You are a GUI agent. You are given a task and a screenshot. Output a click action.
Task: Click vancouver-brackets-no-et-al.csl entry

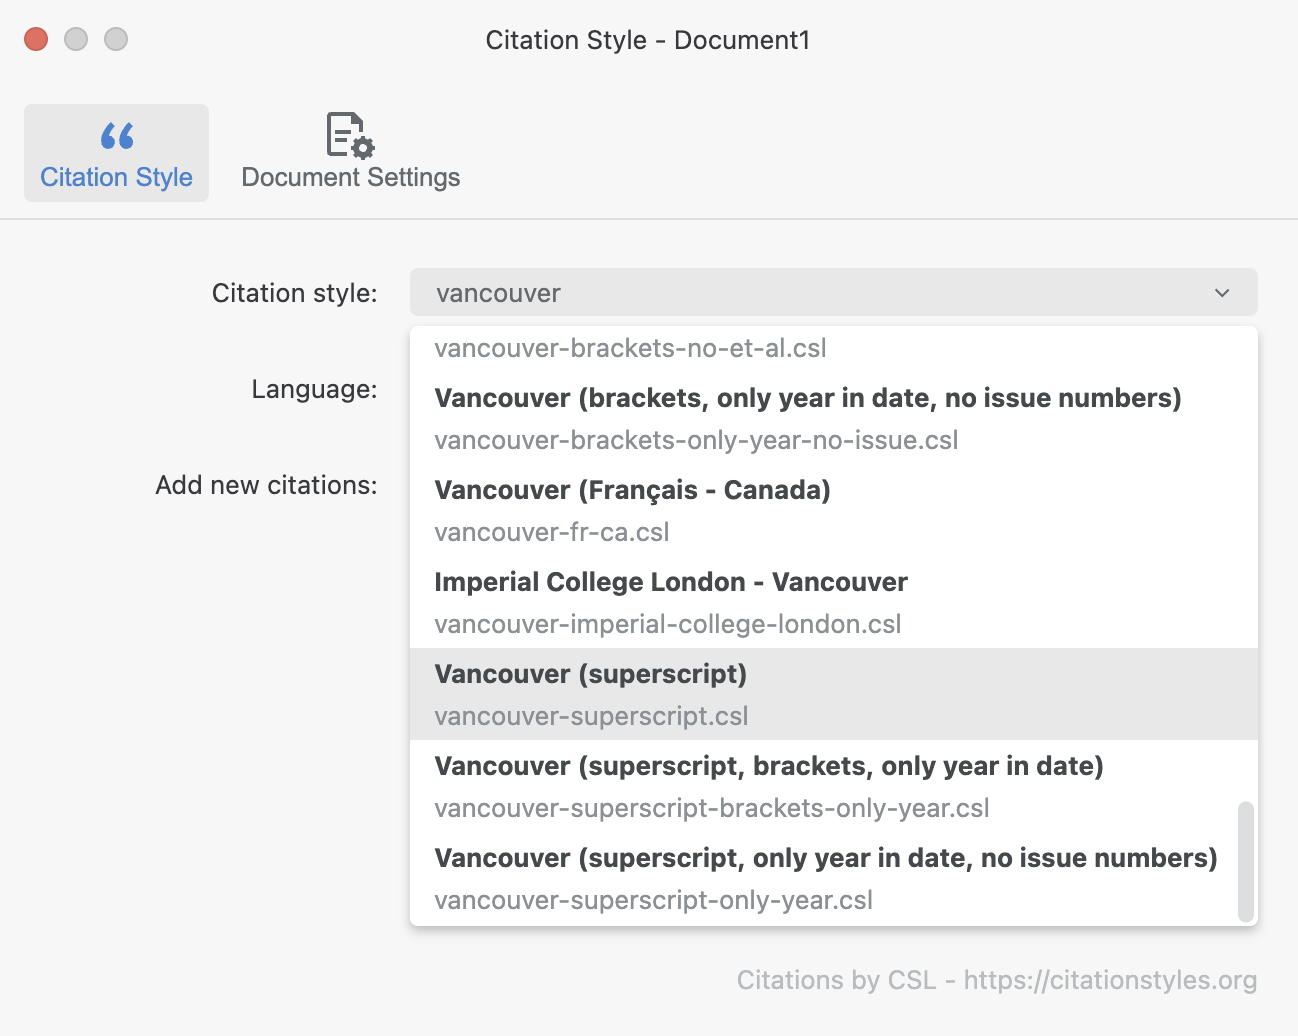[631, 348]
